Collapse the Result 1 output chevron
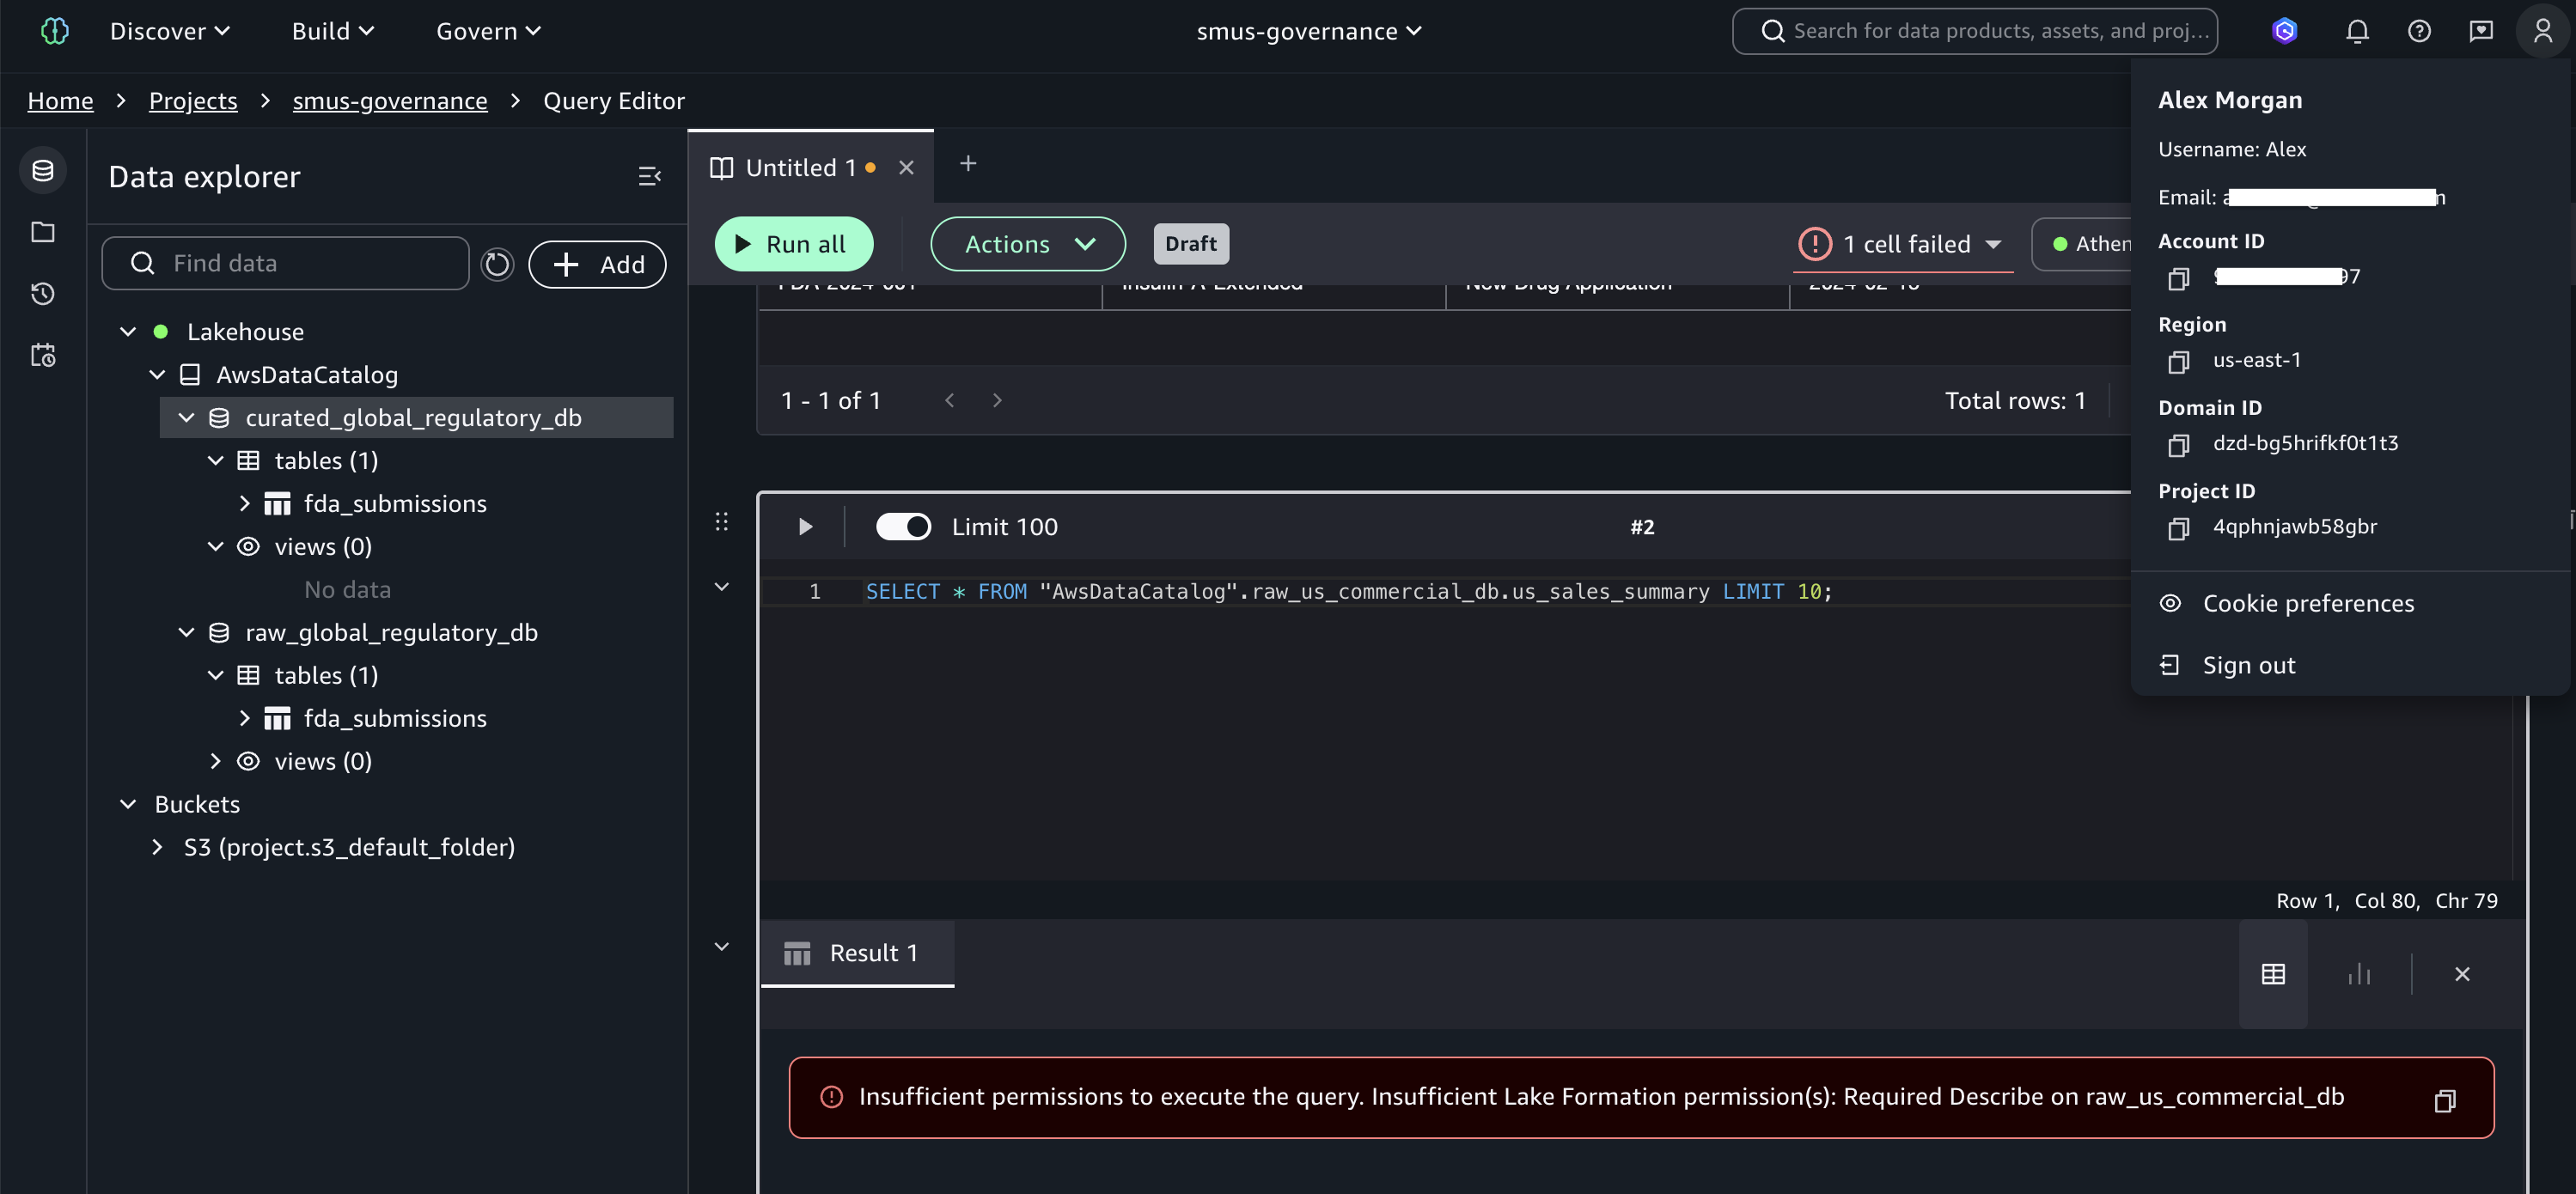The image size is (2576, 1194). (722, 947)
